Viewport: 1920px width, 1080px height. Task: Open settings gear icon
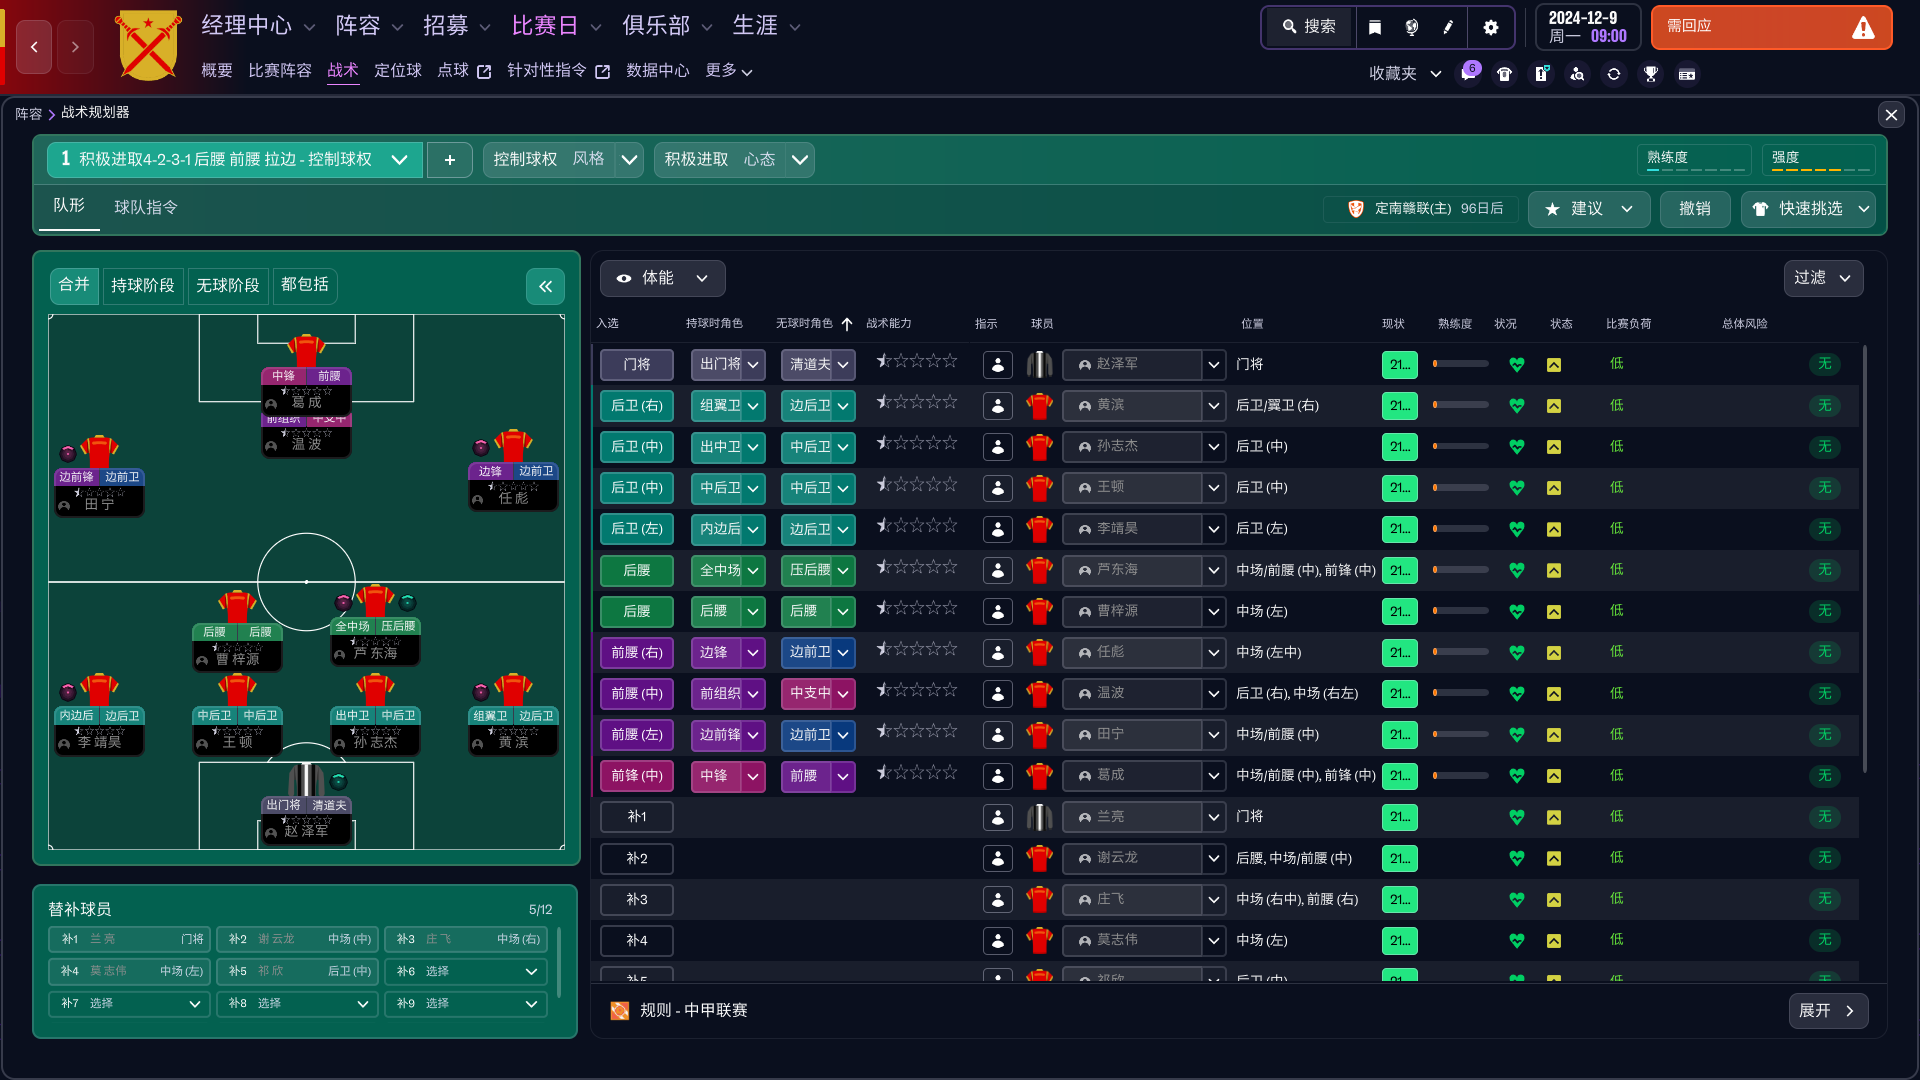(1491, 27)
